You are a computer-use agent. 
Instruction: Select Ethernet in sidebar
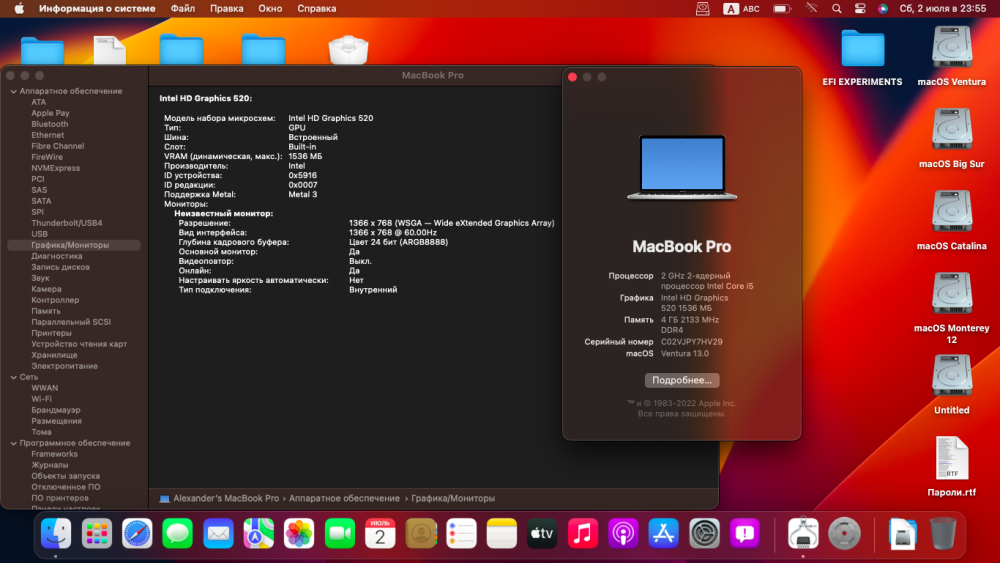48,135
